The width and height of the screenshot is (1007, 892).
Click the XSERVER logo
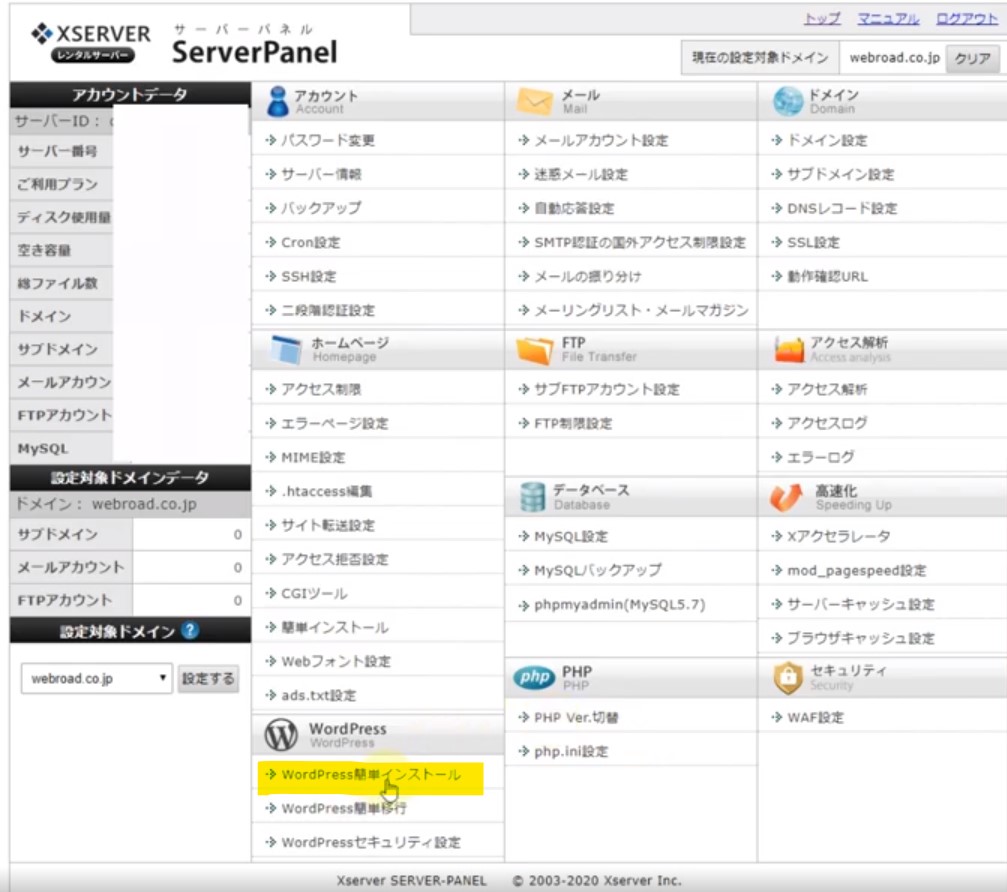[x=91, y=42]
